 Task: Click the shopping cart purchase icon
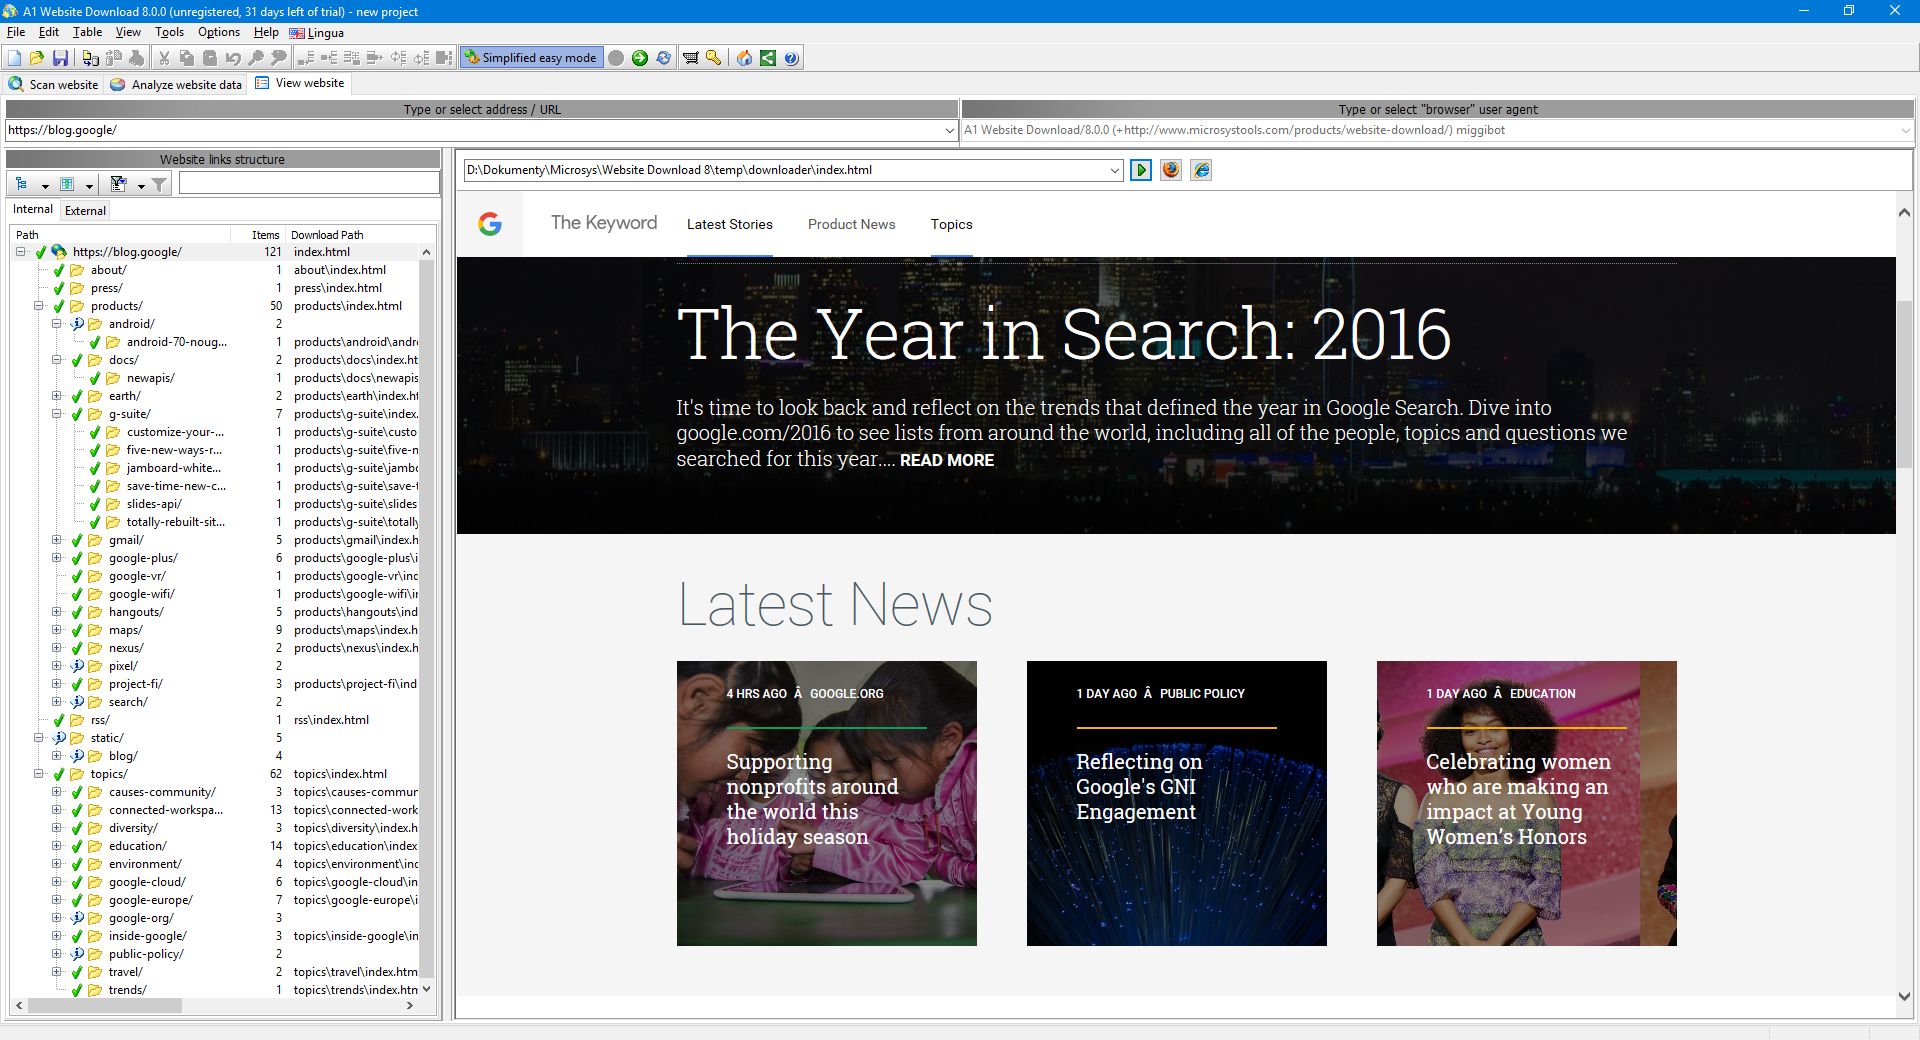pyautogui.click(x=690, y=58)
